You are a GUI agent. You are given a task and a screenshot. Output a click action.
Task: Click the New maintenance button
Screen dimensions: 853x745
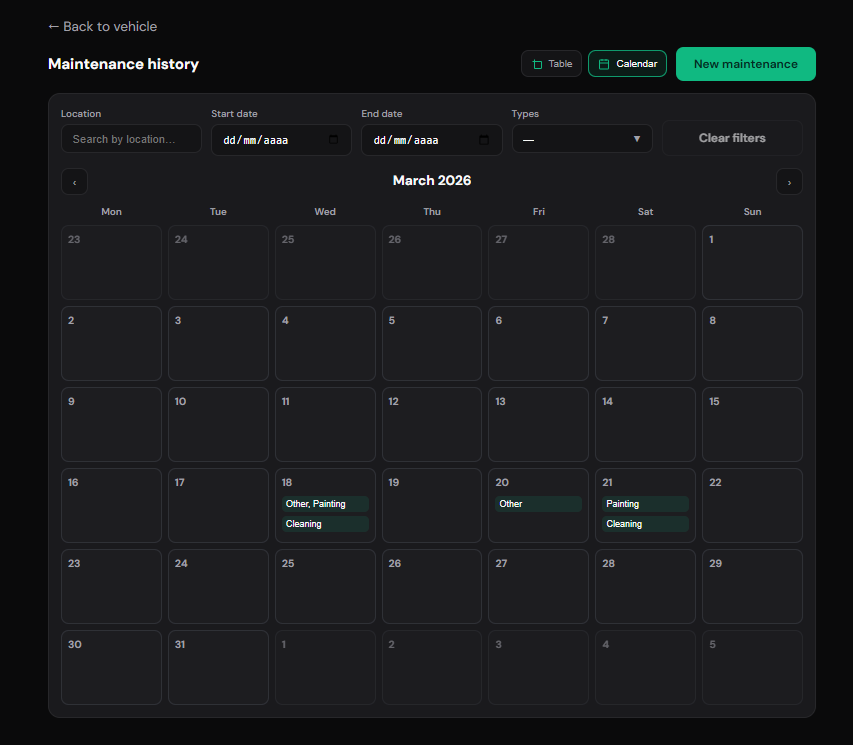745,64
